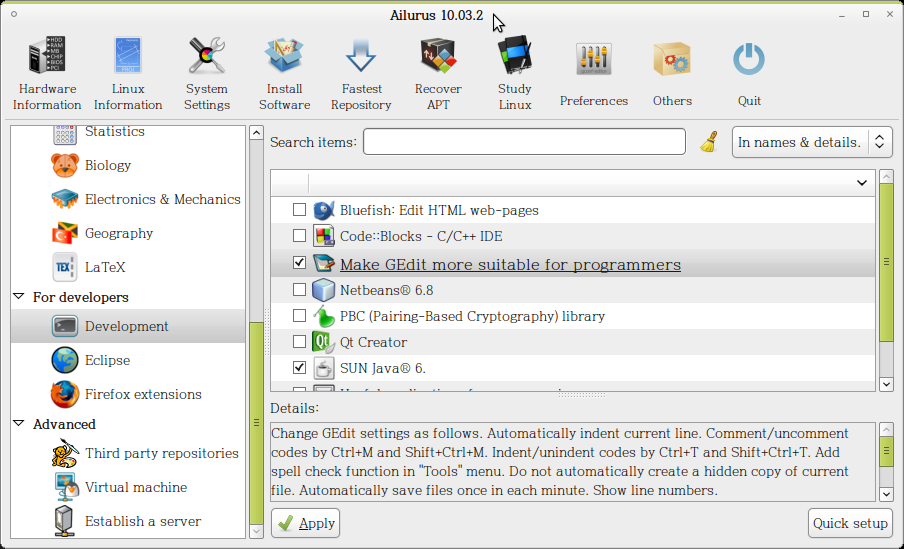Collapse the Advanced group

(x=19, y=423)
